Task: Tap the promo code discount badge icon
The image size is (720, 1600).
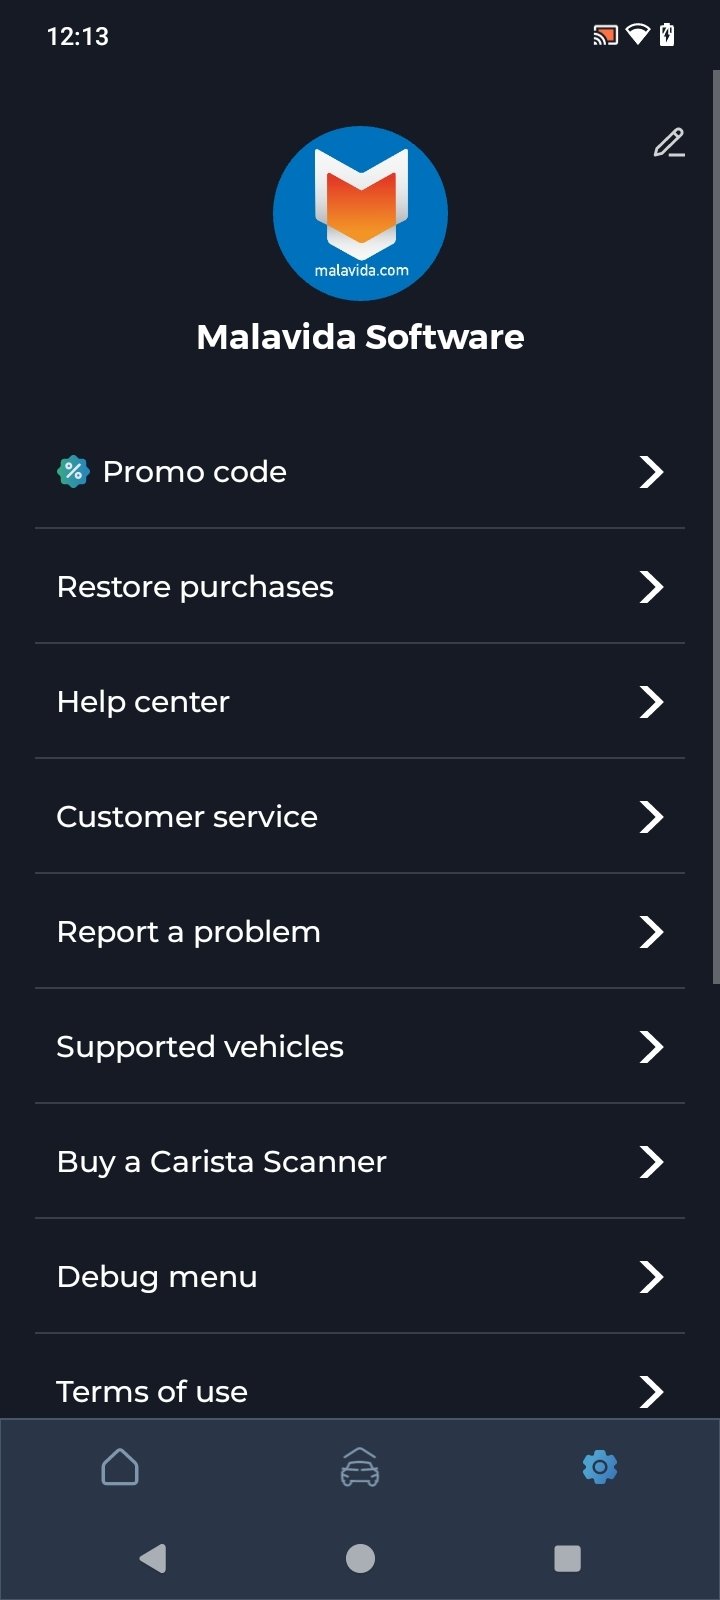Action: coord(73,471)
